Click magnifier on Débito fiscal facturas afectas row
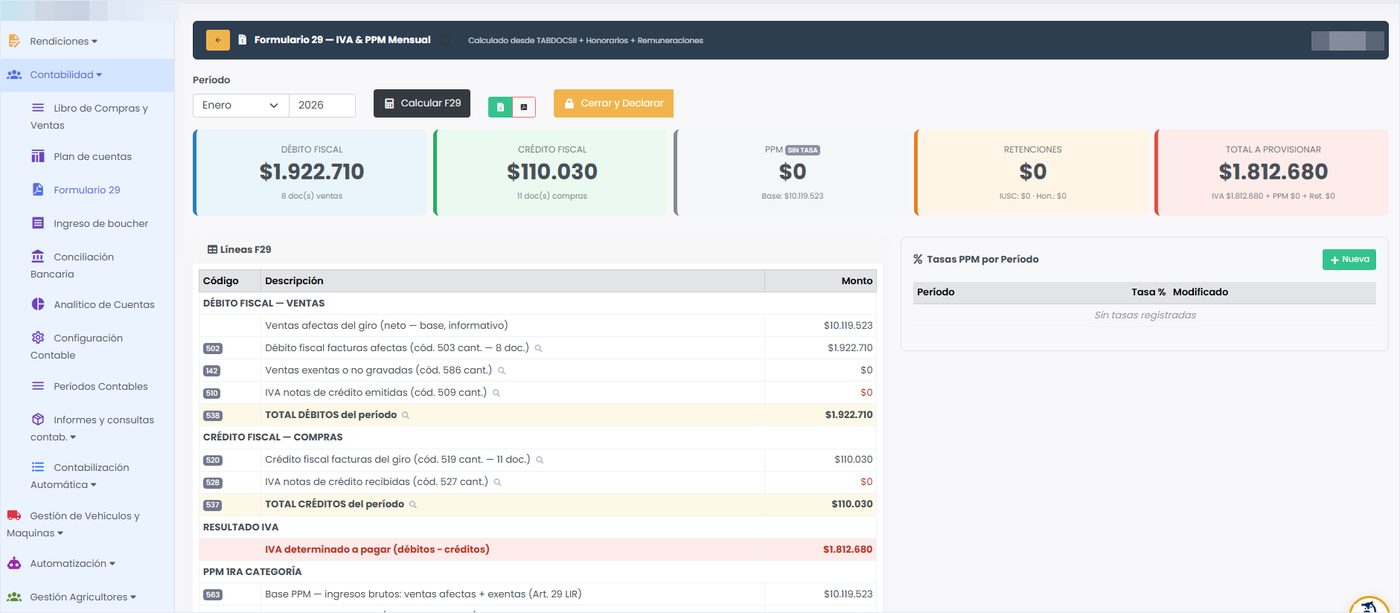Image resolution: width=1400 pixels, height=613 pixels. point(538,349)
